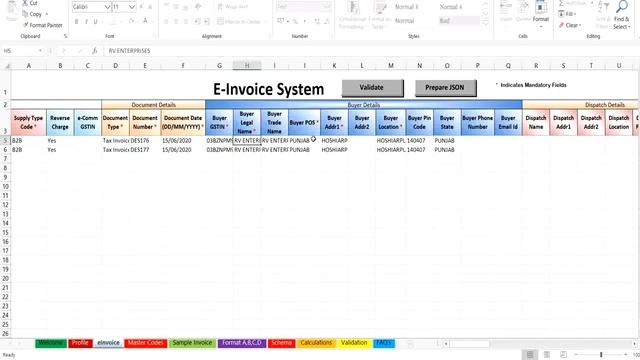Click the Buyer Legal Name header cell
640x360 pixels.
(x=247, y=122)
